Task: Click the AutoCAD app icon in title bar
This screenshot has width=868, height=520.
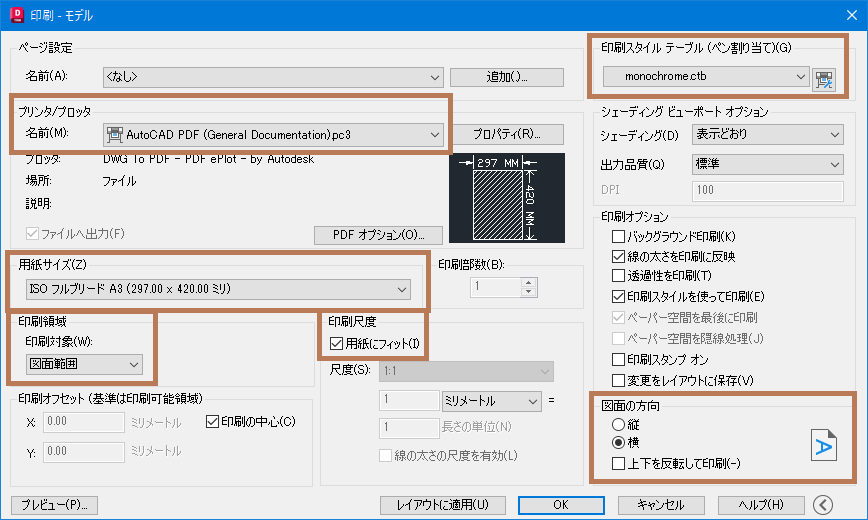Action: (17, 15)
